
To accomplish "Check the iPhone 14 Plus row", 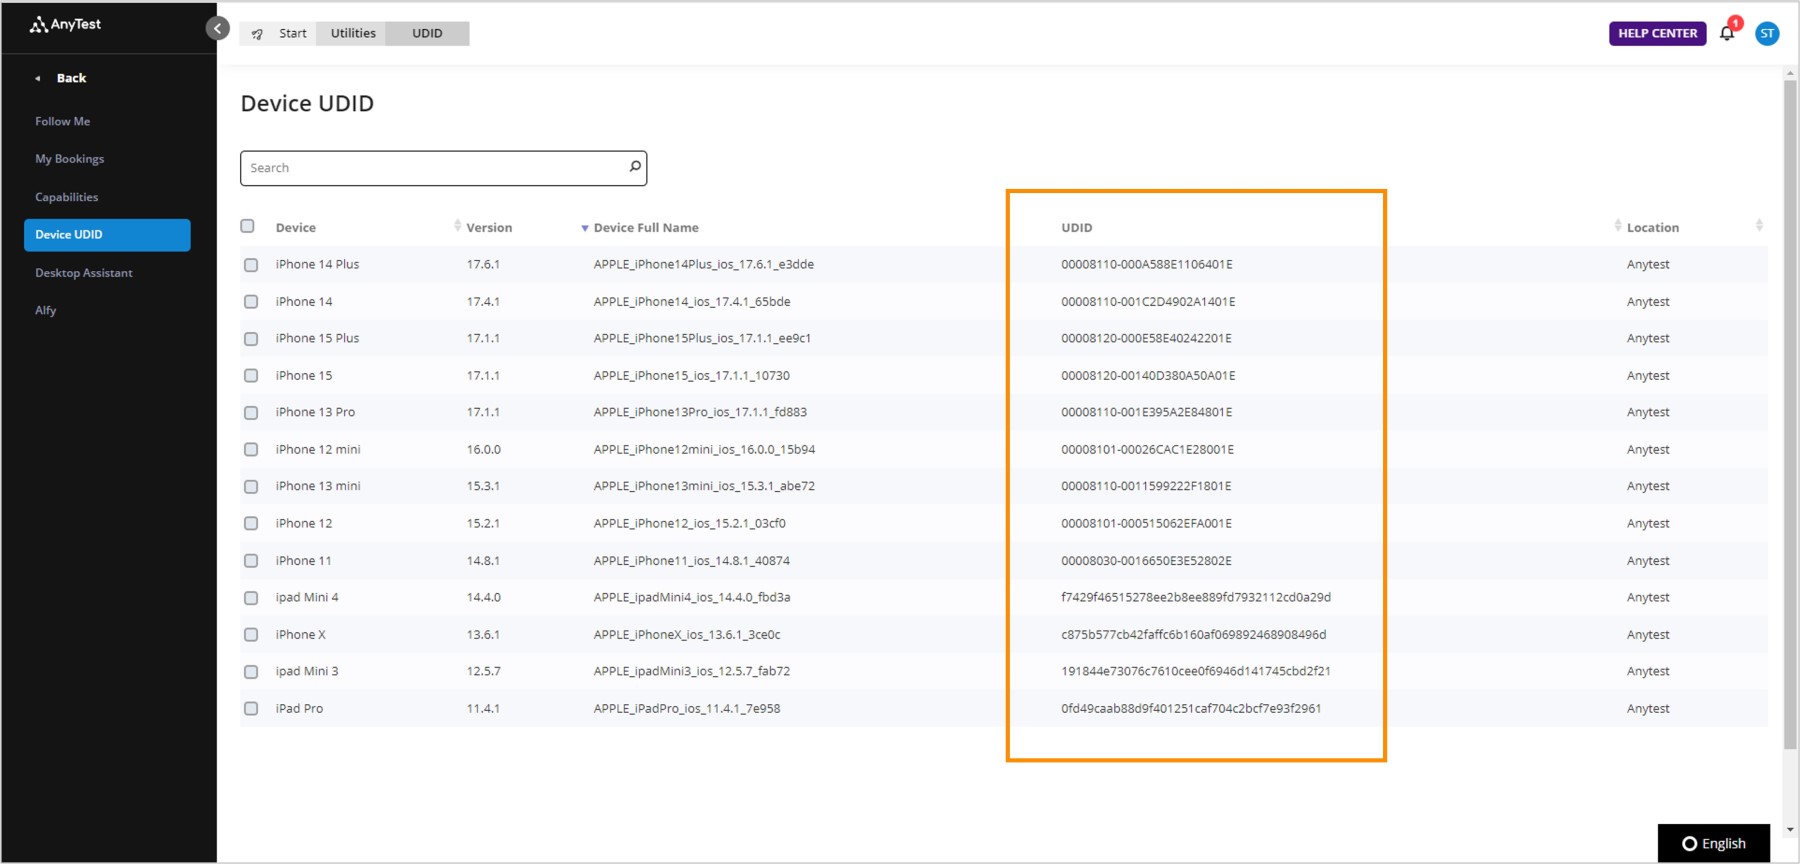I will 251,265.
